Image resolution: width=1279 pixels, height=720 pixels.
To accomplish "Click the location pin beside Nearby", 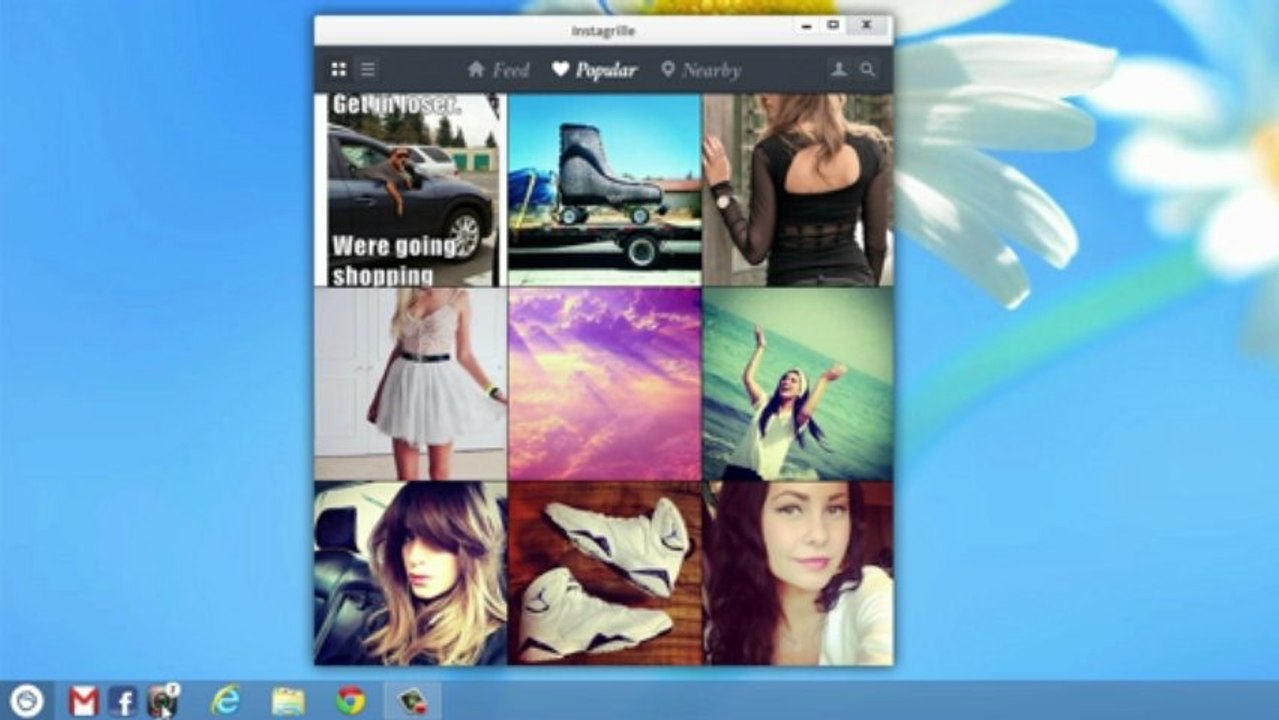I will (x=668, y=69).
